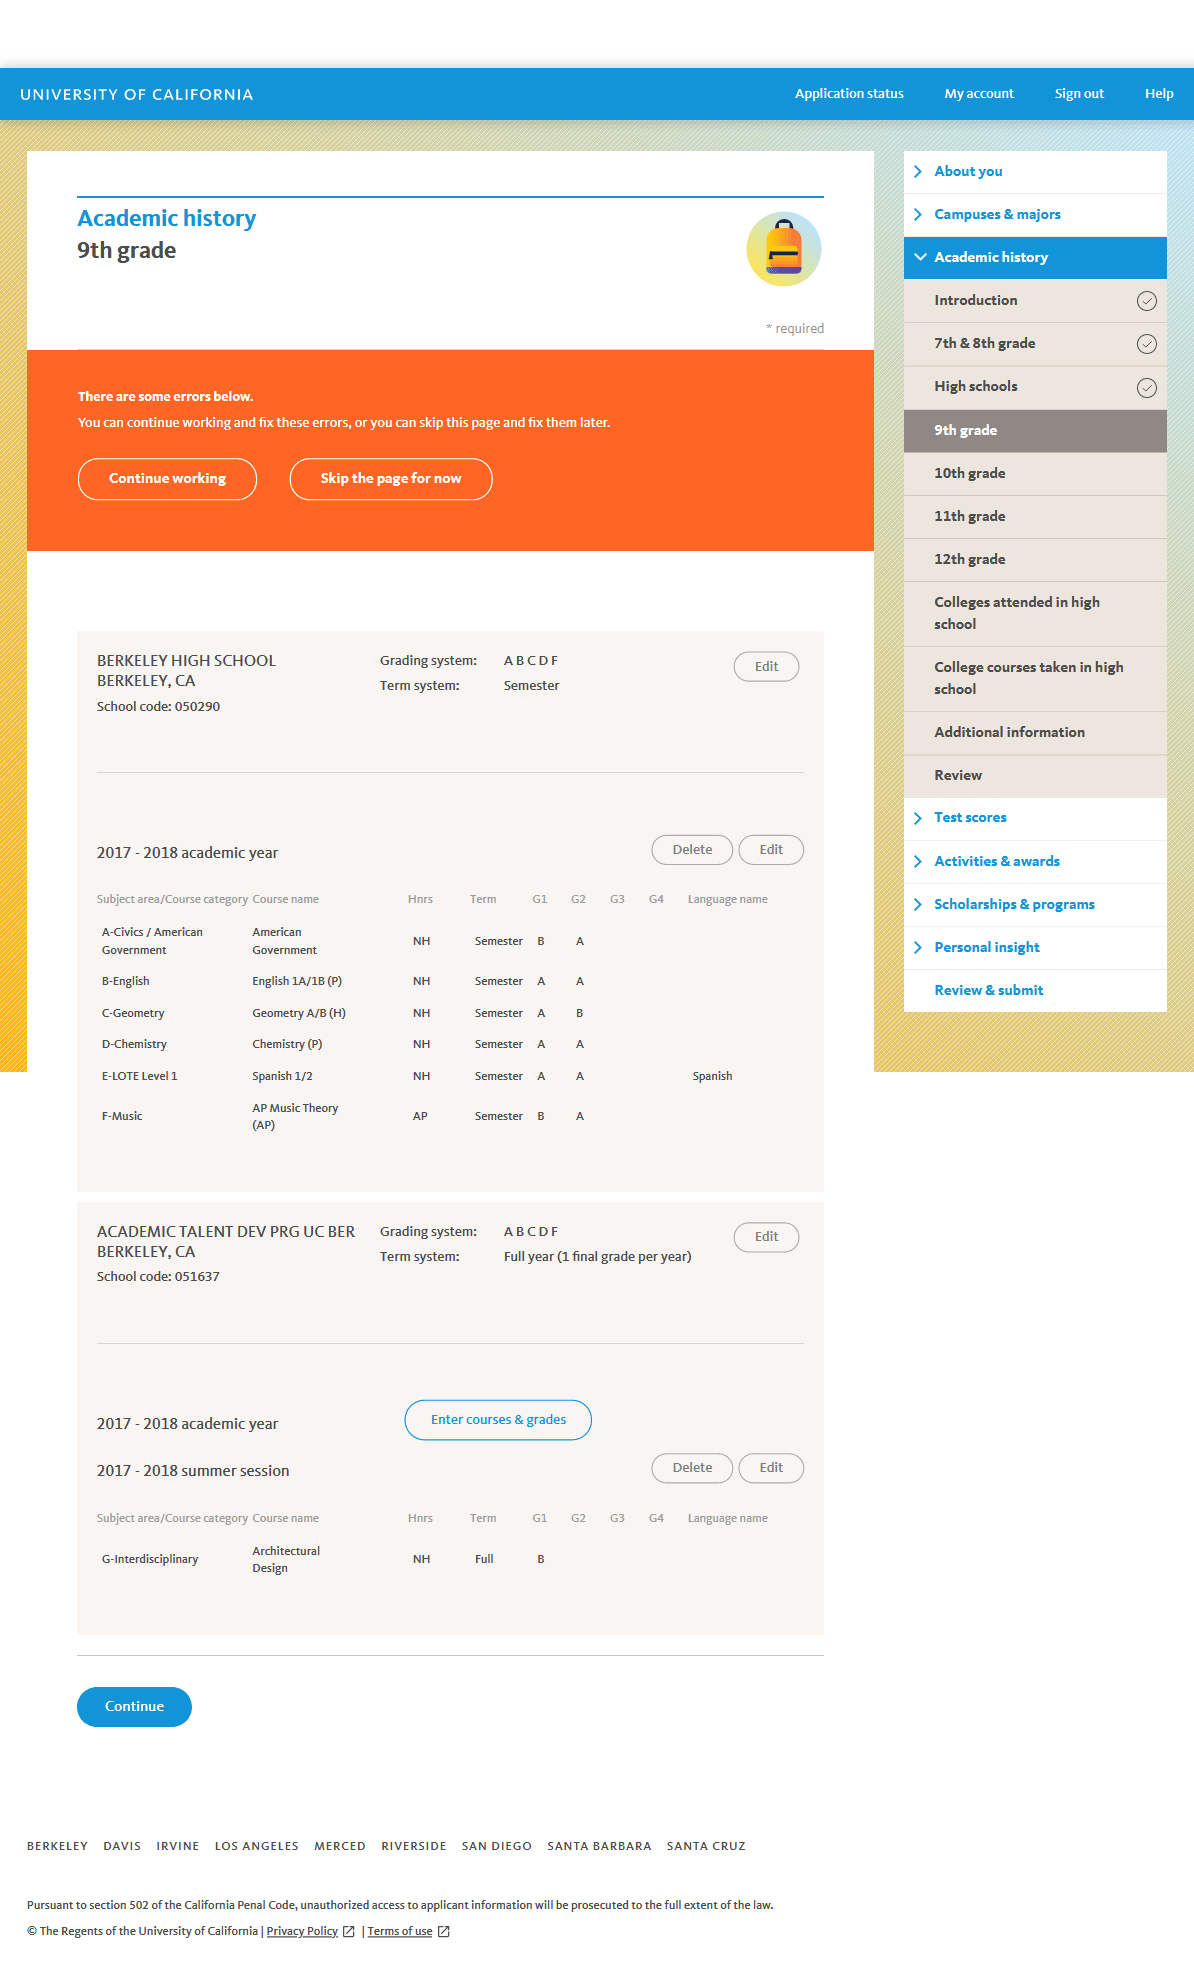Click Enter courses & grades button
1194x1987 pixels.
(x=498, y=1420)
